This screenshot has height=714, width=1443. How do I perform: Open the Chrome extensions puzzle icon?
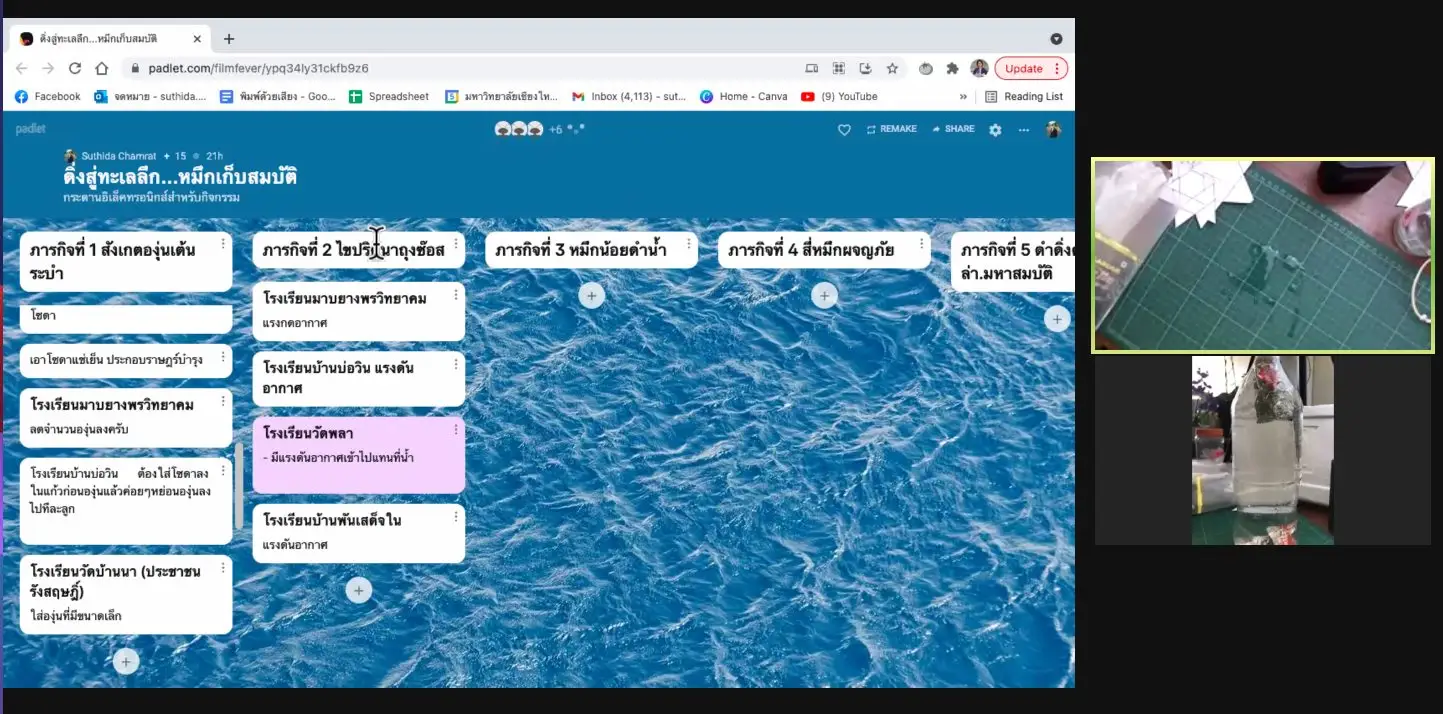coord(954,68)
